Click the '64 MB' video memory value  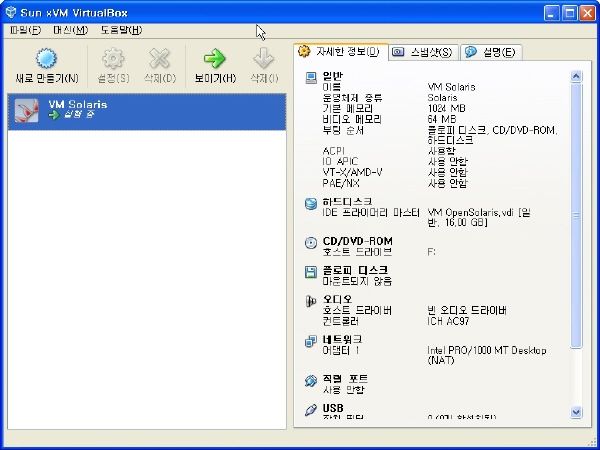point(442,119)
